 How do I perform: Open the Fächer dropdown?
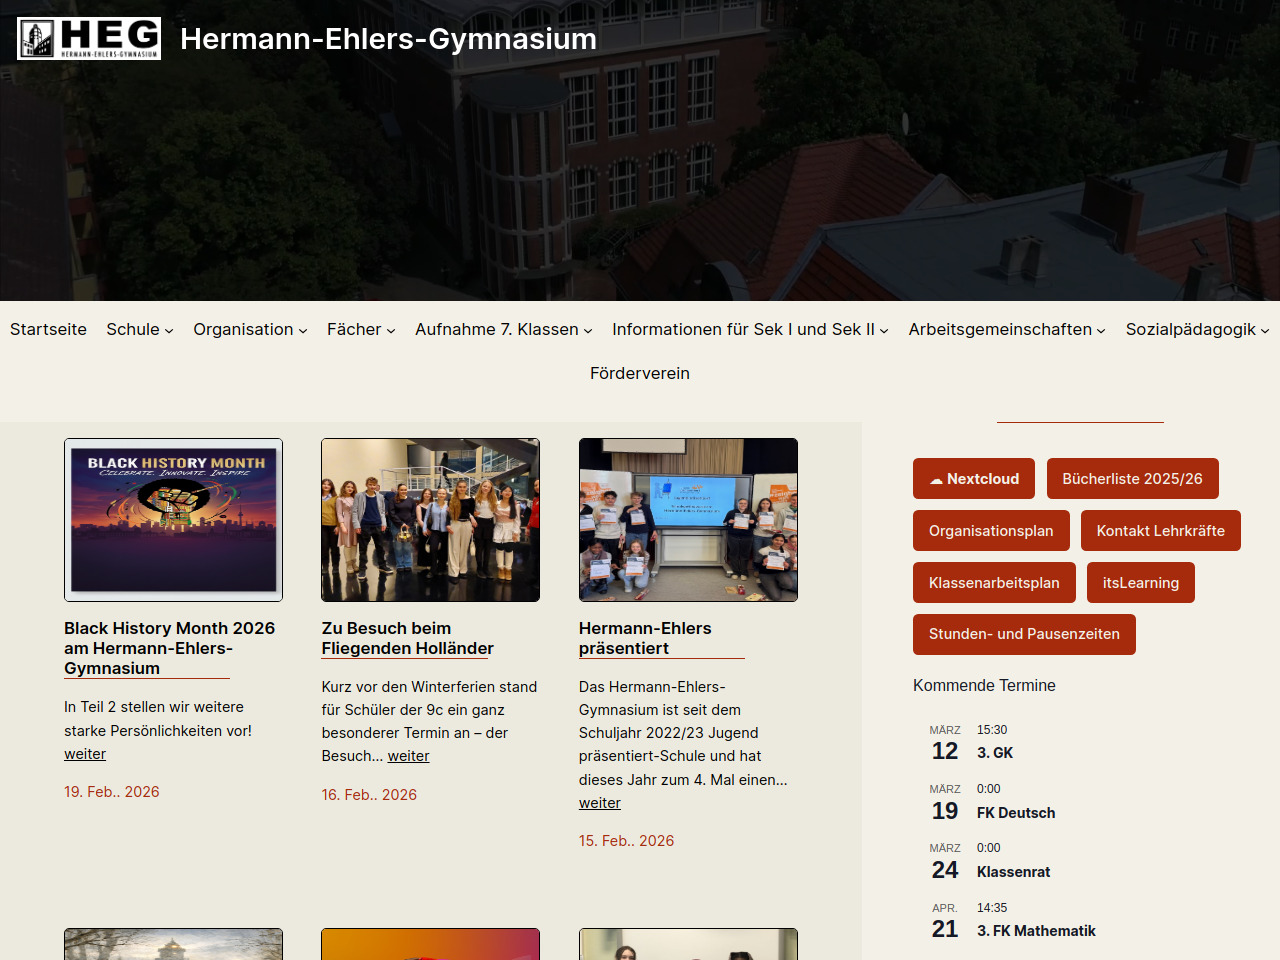[361, 329]
